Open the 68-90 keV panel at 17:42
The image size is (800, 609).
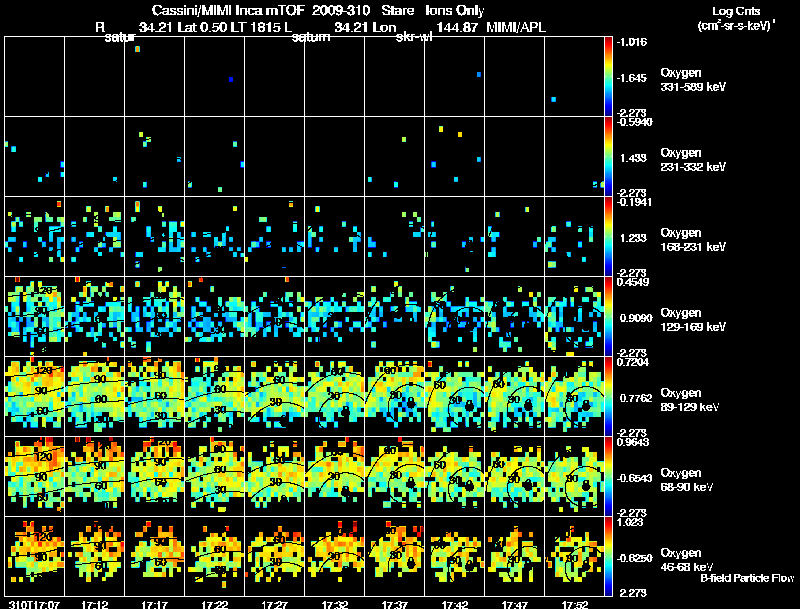click(454, 476)
